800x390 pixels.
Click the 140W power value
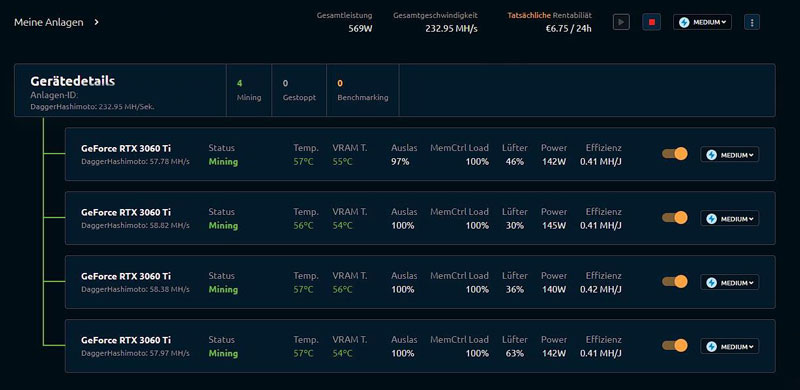554,289
